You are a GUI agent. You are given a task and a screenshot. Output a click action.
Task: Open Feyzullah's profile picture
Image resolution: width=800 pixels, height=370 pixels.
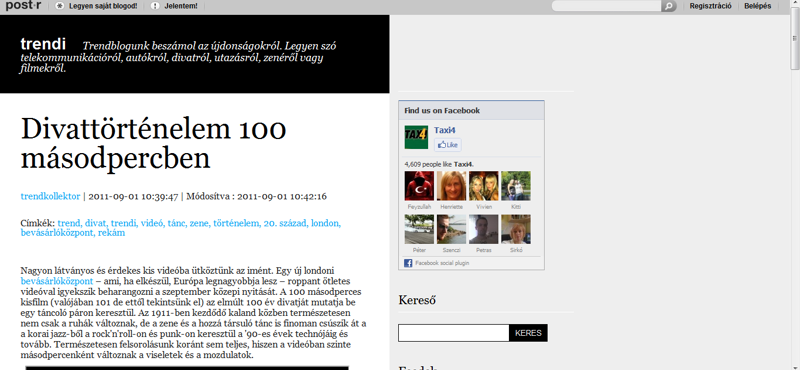(x=419, y=186)
